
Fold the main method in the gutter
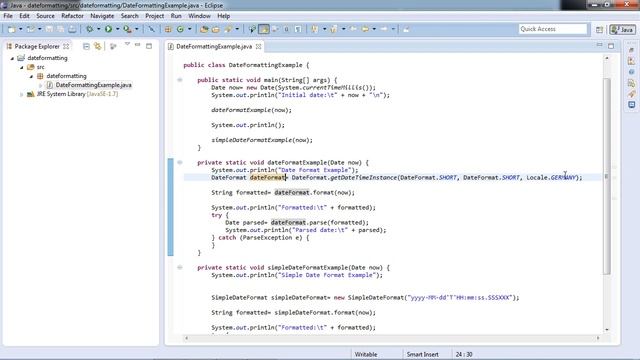coord(180,80)
